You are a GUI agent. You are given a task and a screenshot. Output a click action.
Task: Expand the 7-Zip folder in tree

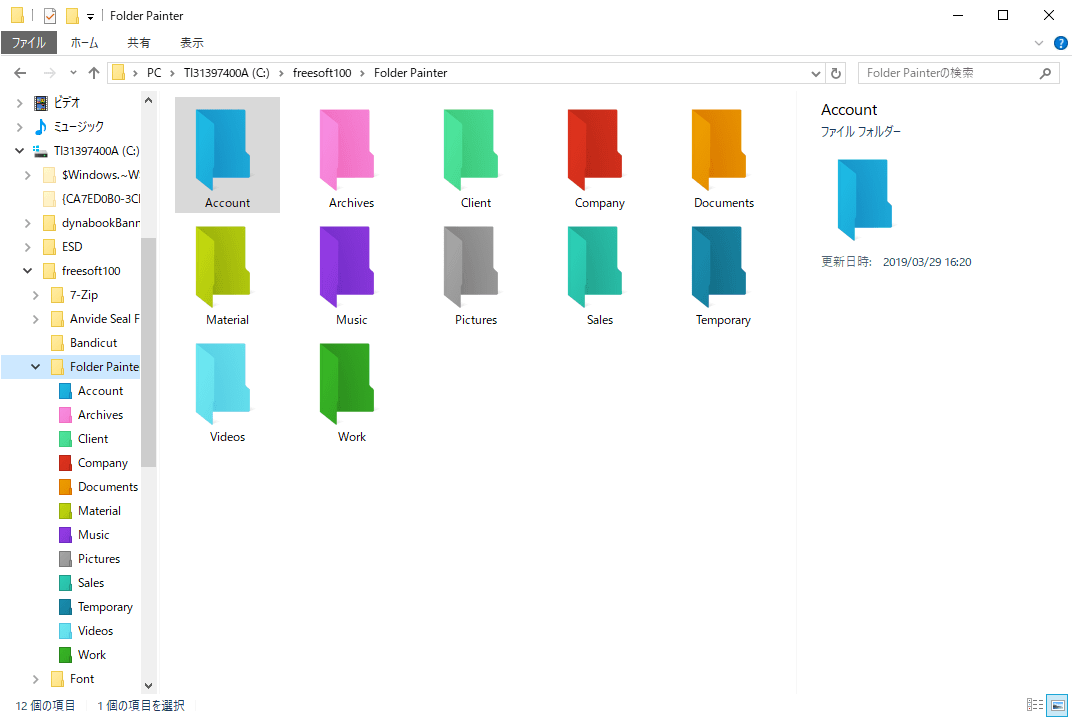pos(36,295)
